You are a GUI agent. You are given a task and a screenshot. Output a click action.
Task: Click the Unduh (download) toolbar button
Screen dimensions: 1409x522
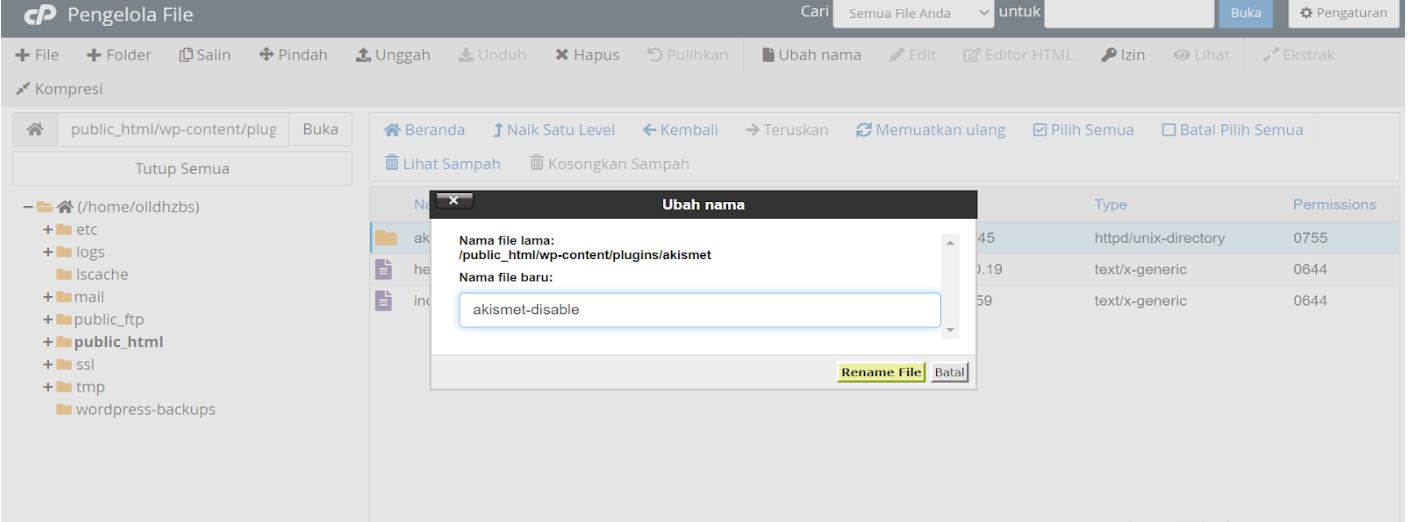[494, 53]
